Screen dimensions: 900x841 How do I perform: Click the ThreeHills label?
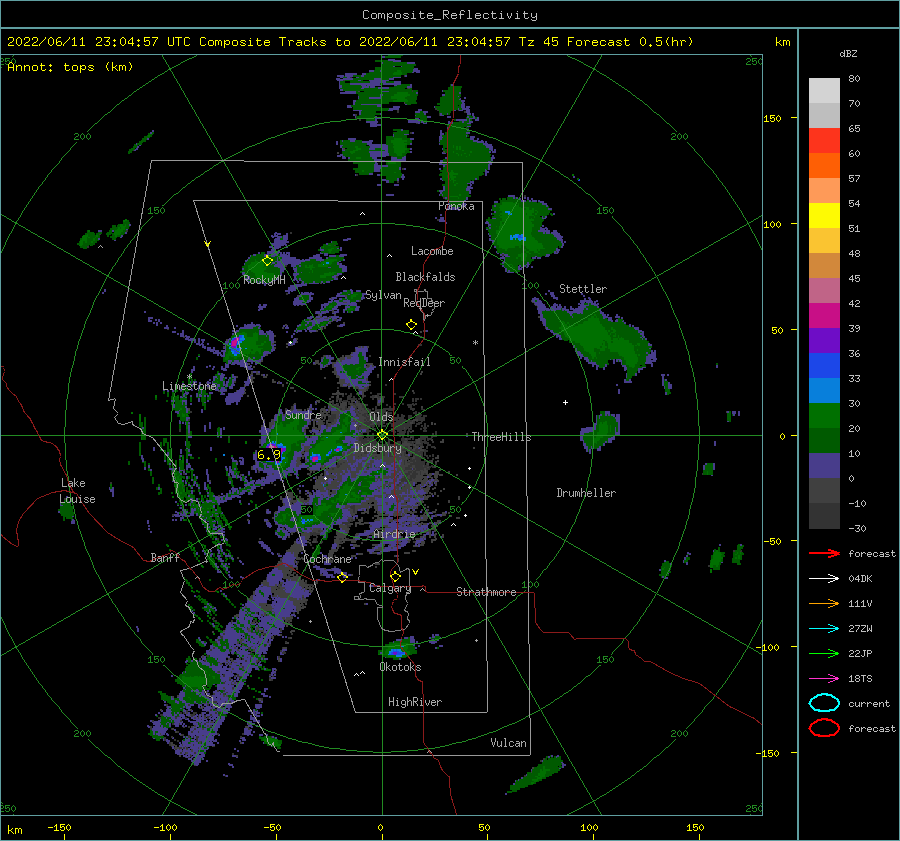pyautogui.click(x=502, y=437)
